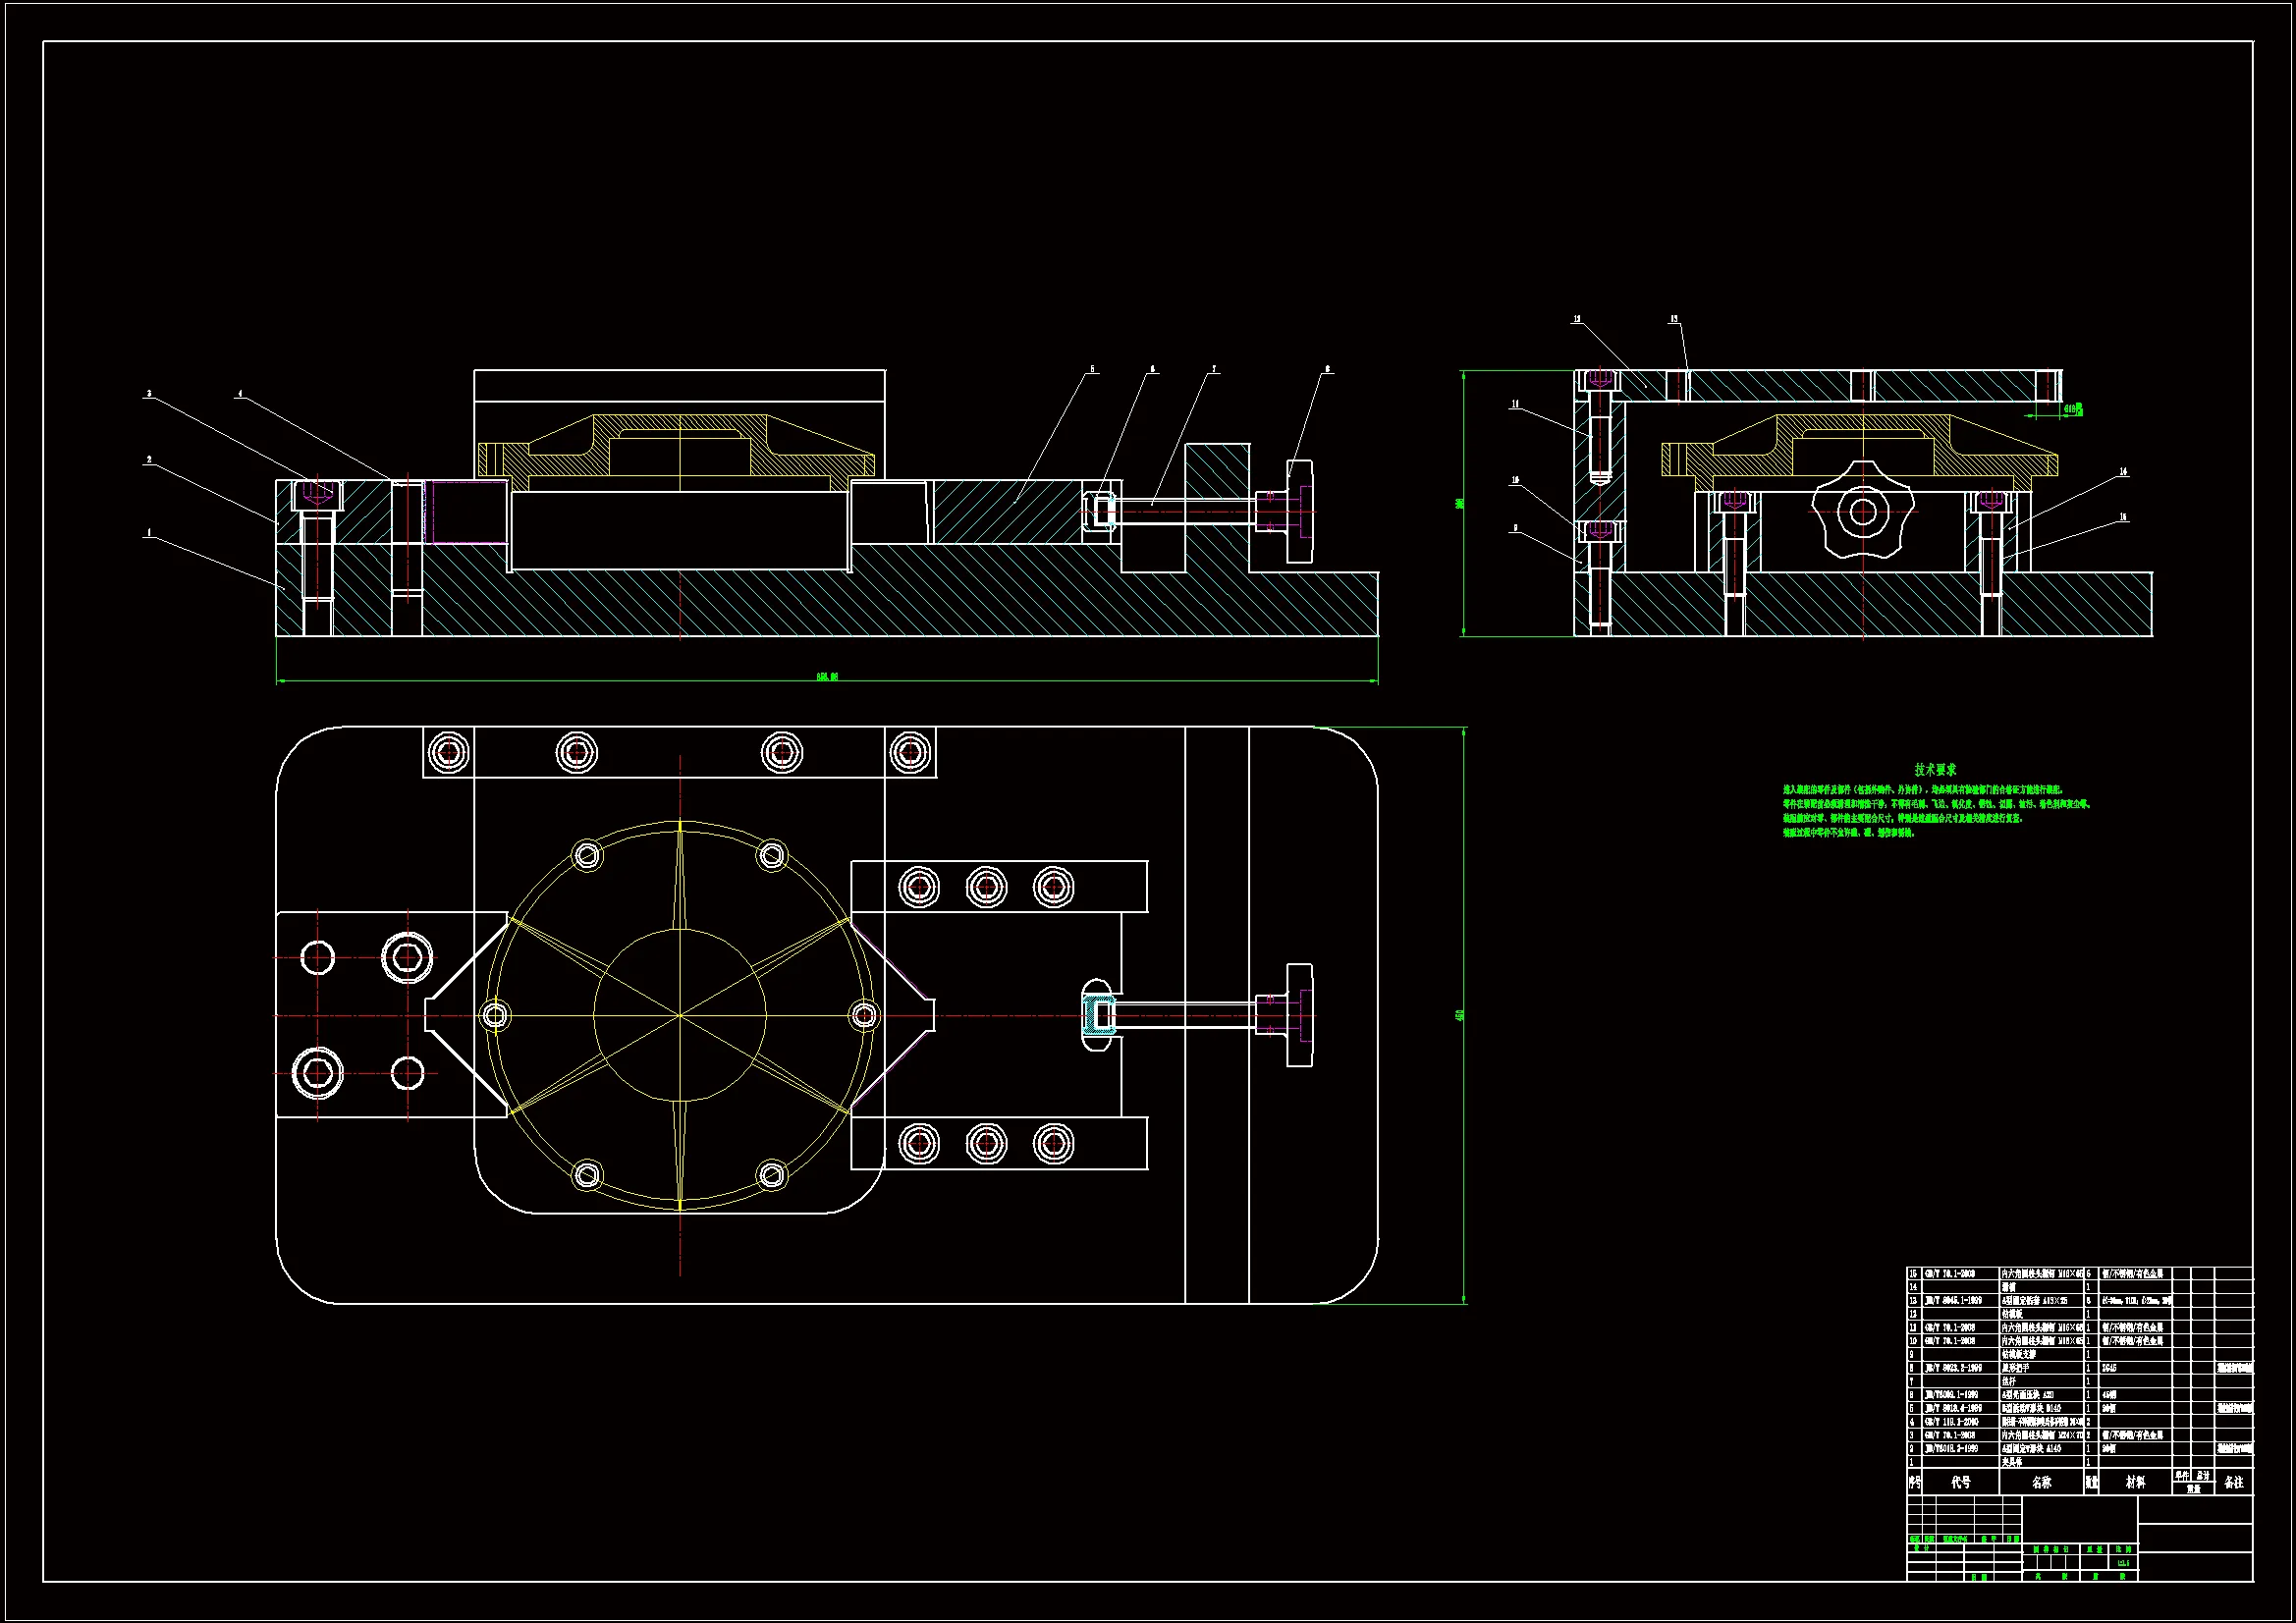This screenshot has width=2296, height=1623.
Task: Click the 名称 header cell in parts table
Action: tap(2041, 1482)
